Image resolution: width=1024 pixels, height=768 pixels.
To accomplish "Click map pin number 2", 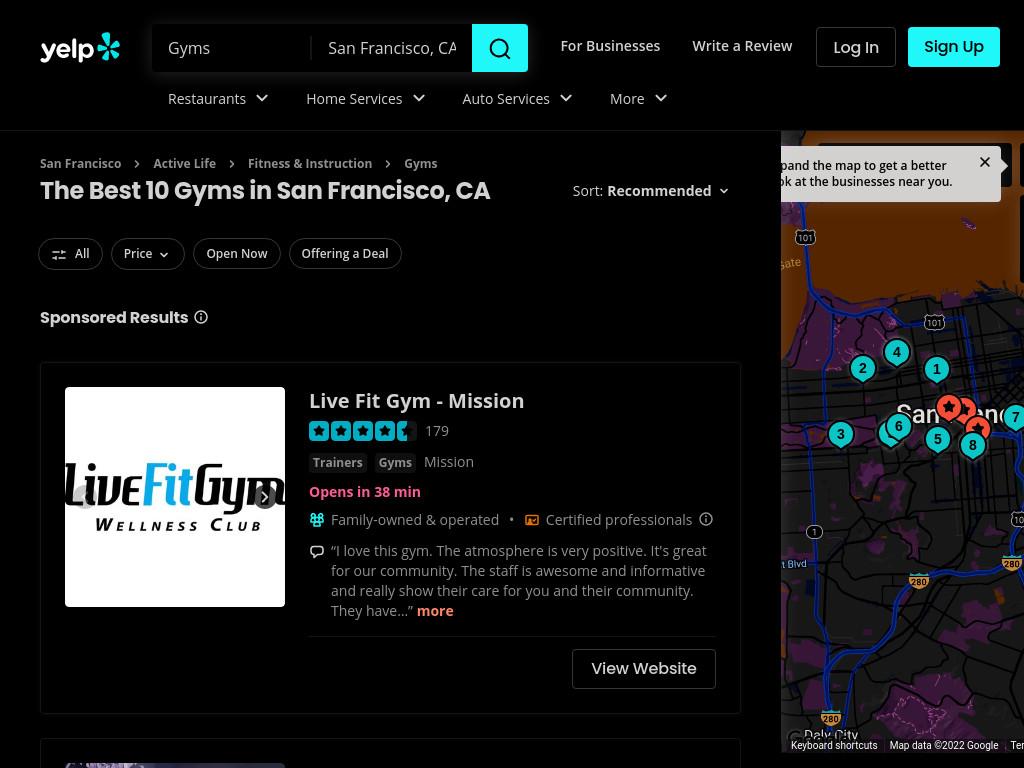I will pyautogui.click(x=863, y=369).
